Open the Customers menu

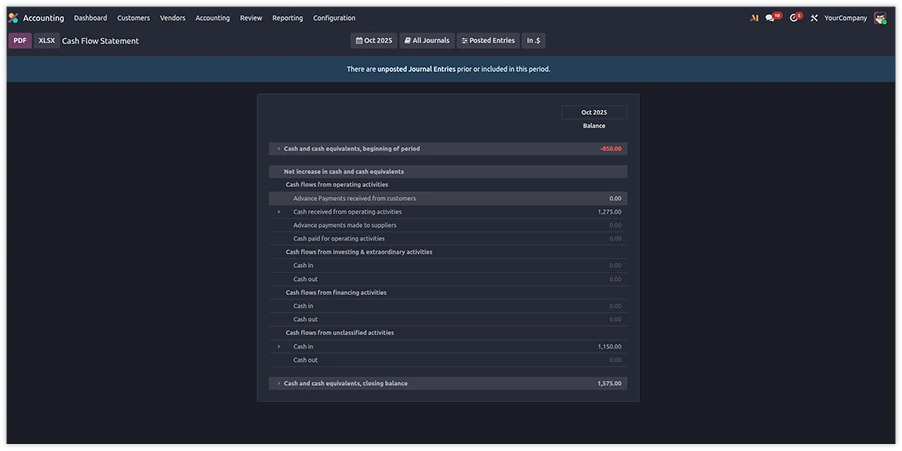click(133, 18)
